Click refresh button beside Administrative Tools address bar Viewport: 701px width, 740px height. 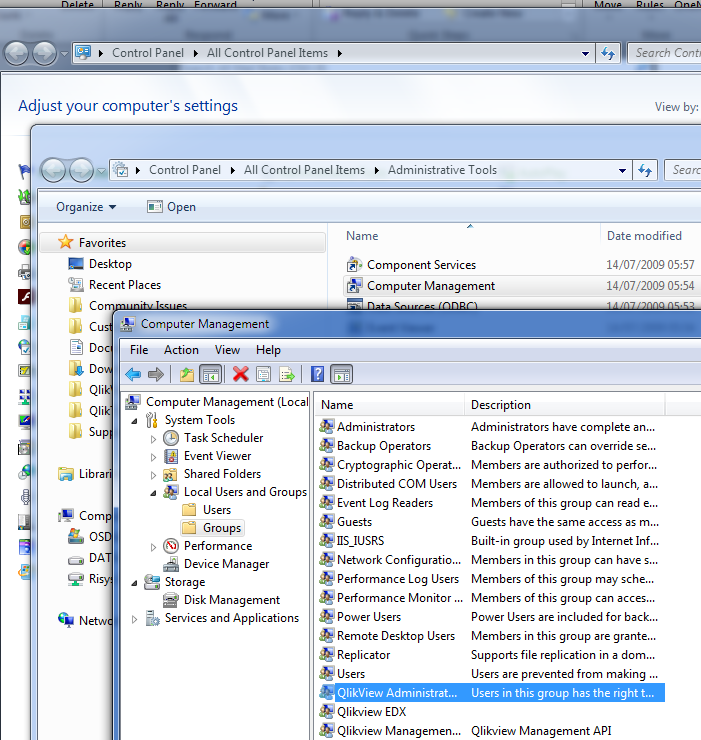pyautogui.click(x=645, y=171)
